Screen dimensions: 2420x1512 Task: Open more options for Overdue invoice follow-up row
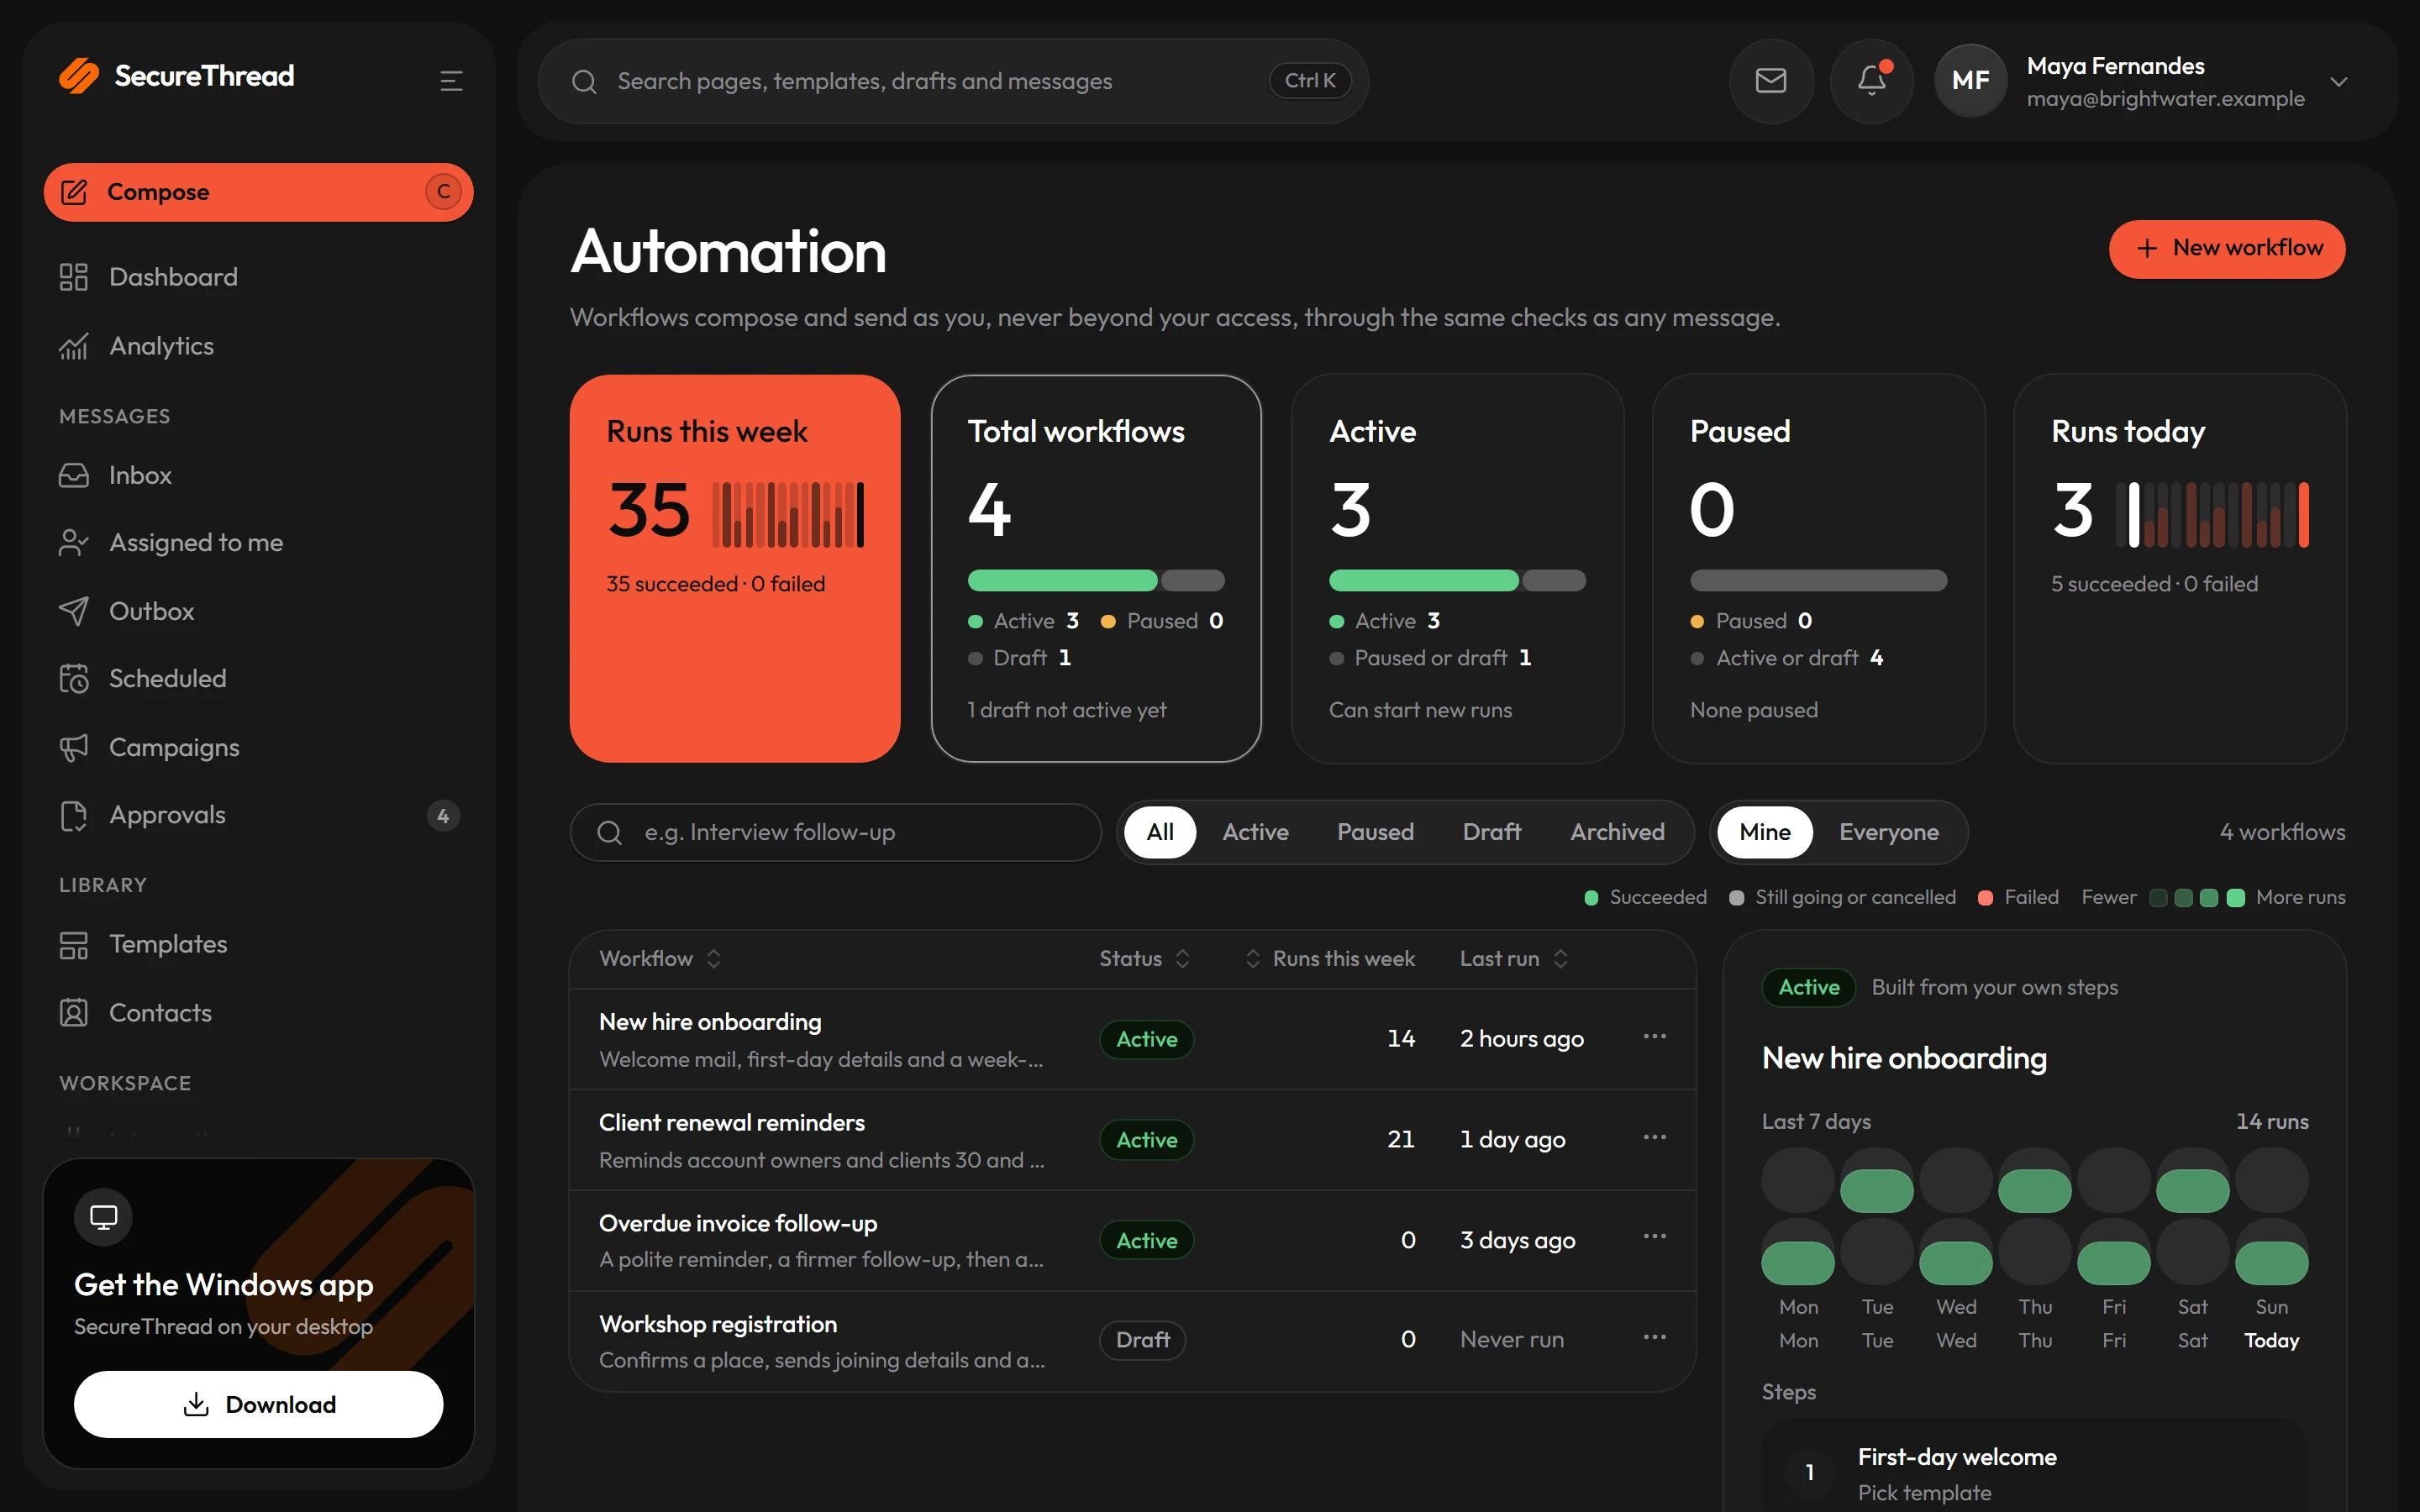click(x=1655, y=1237)
